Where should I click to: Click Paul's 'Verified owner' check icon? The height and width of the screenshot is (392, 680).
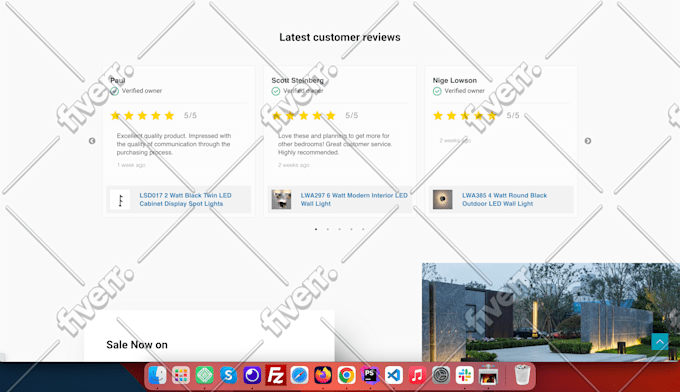(x=114, y=91)
